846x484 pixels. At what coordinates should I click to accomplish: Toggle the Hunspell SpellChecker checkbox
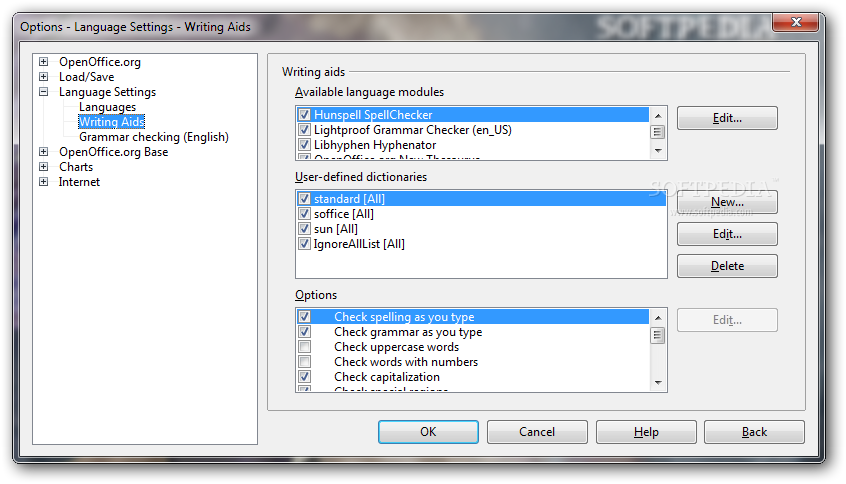click(304, 114)
